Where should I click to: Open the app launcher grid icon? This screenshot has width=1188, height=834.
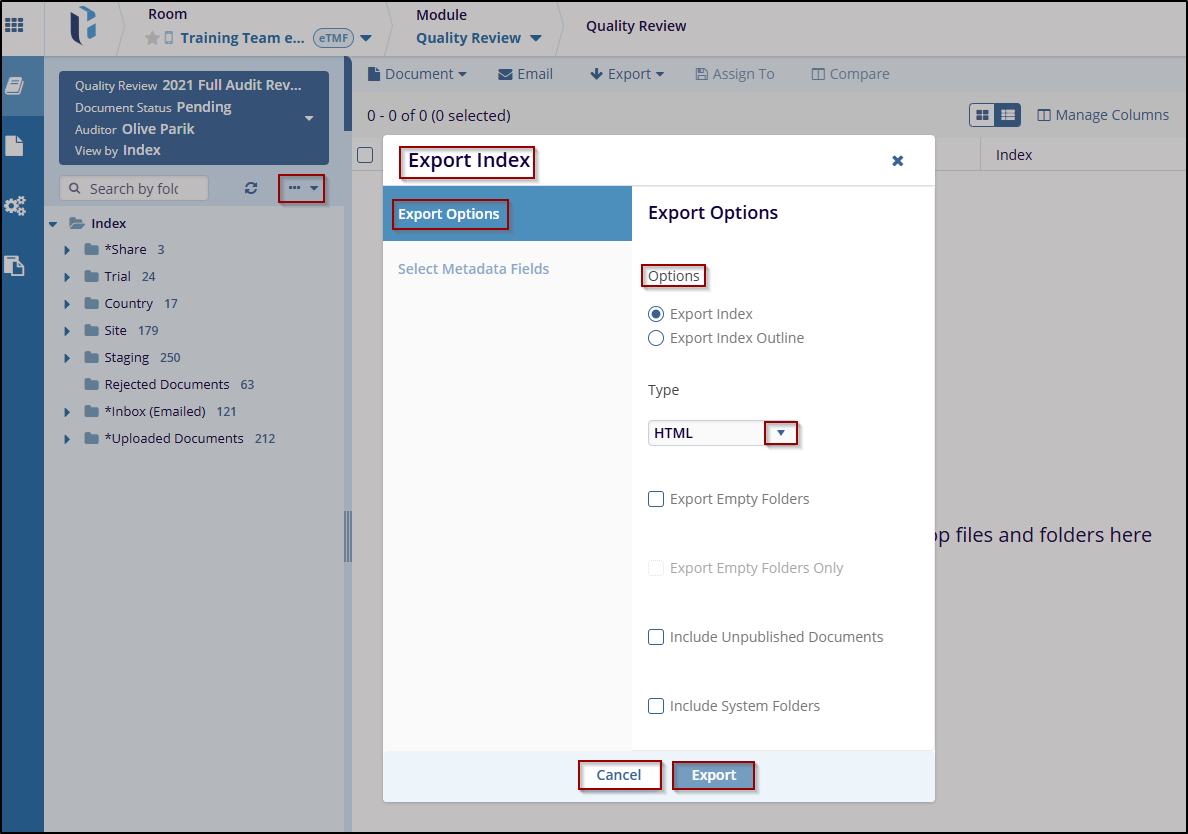pos(14,25)
